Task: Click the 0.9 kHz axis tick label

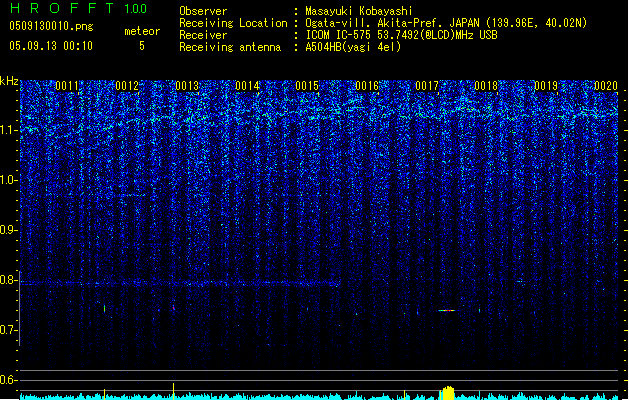Action: coord(8,230)
